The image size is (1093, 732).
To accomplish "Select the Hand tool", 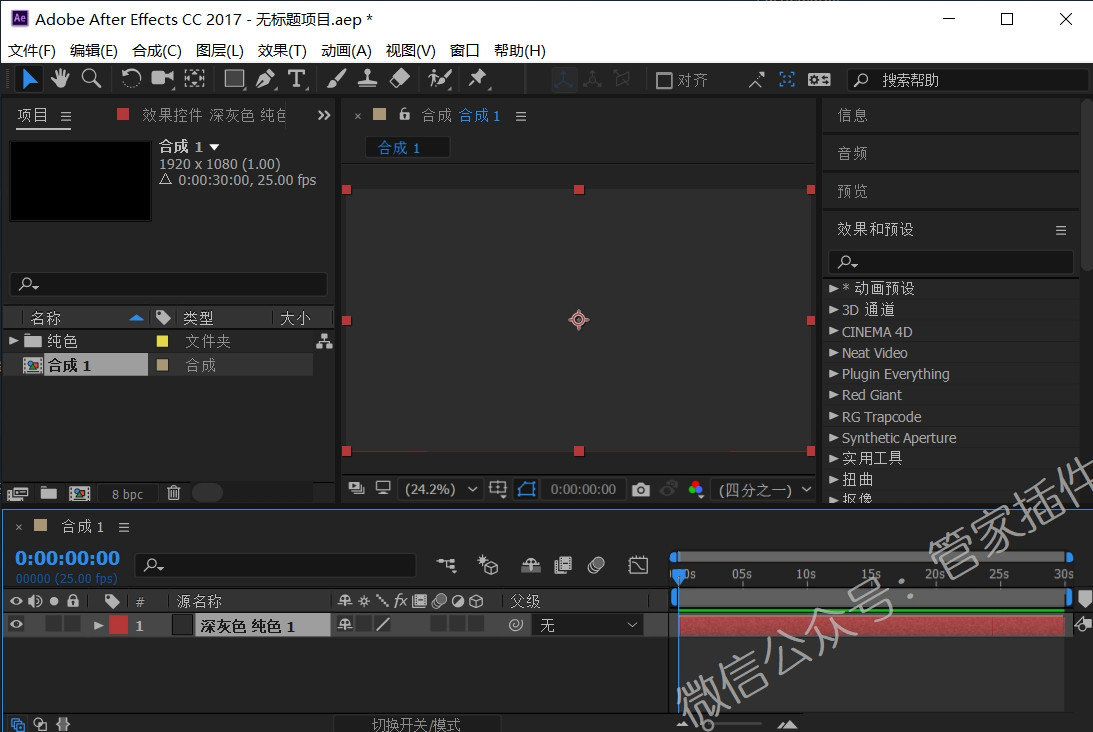I will 60,79.
